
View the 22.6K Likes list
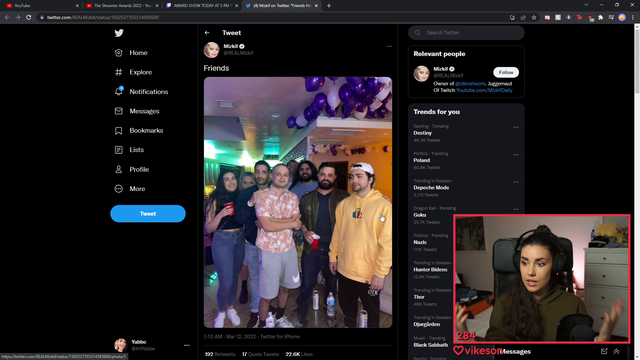point(299,354)
